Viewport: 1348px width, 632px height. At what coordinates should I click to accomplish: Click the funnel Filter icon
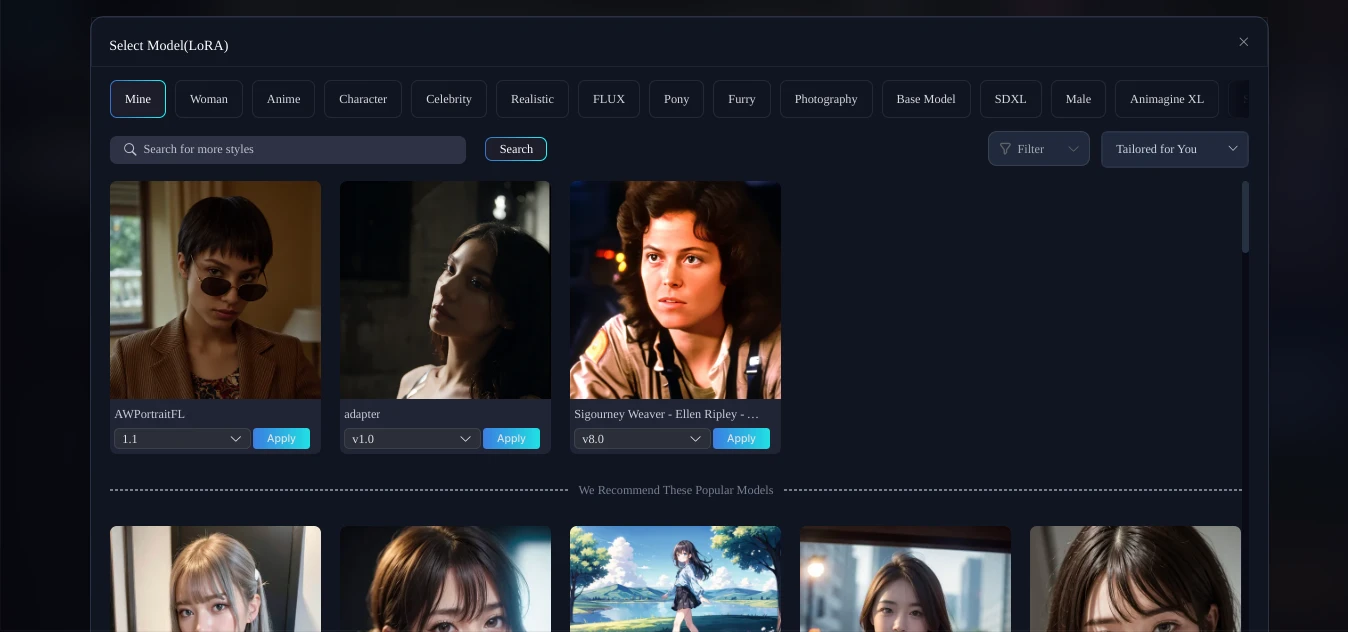pos(1006,149)
